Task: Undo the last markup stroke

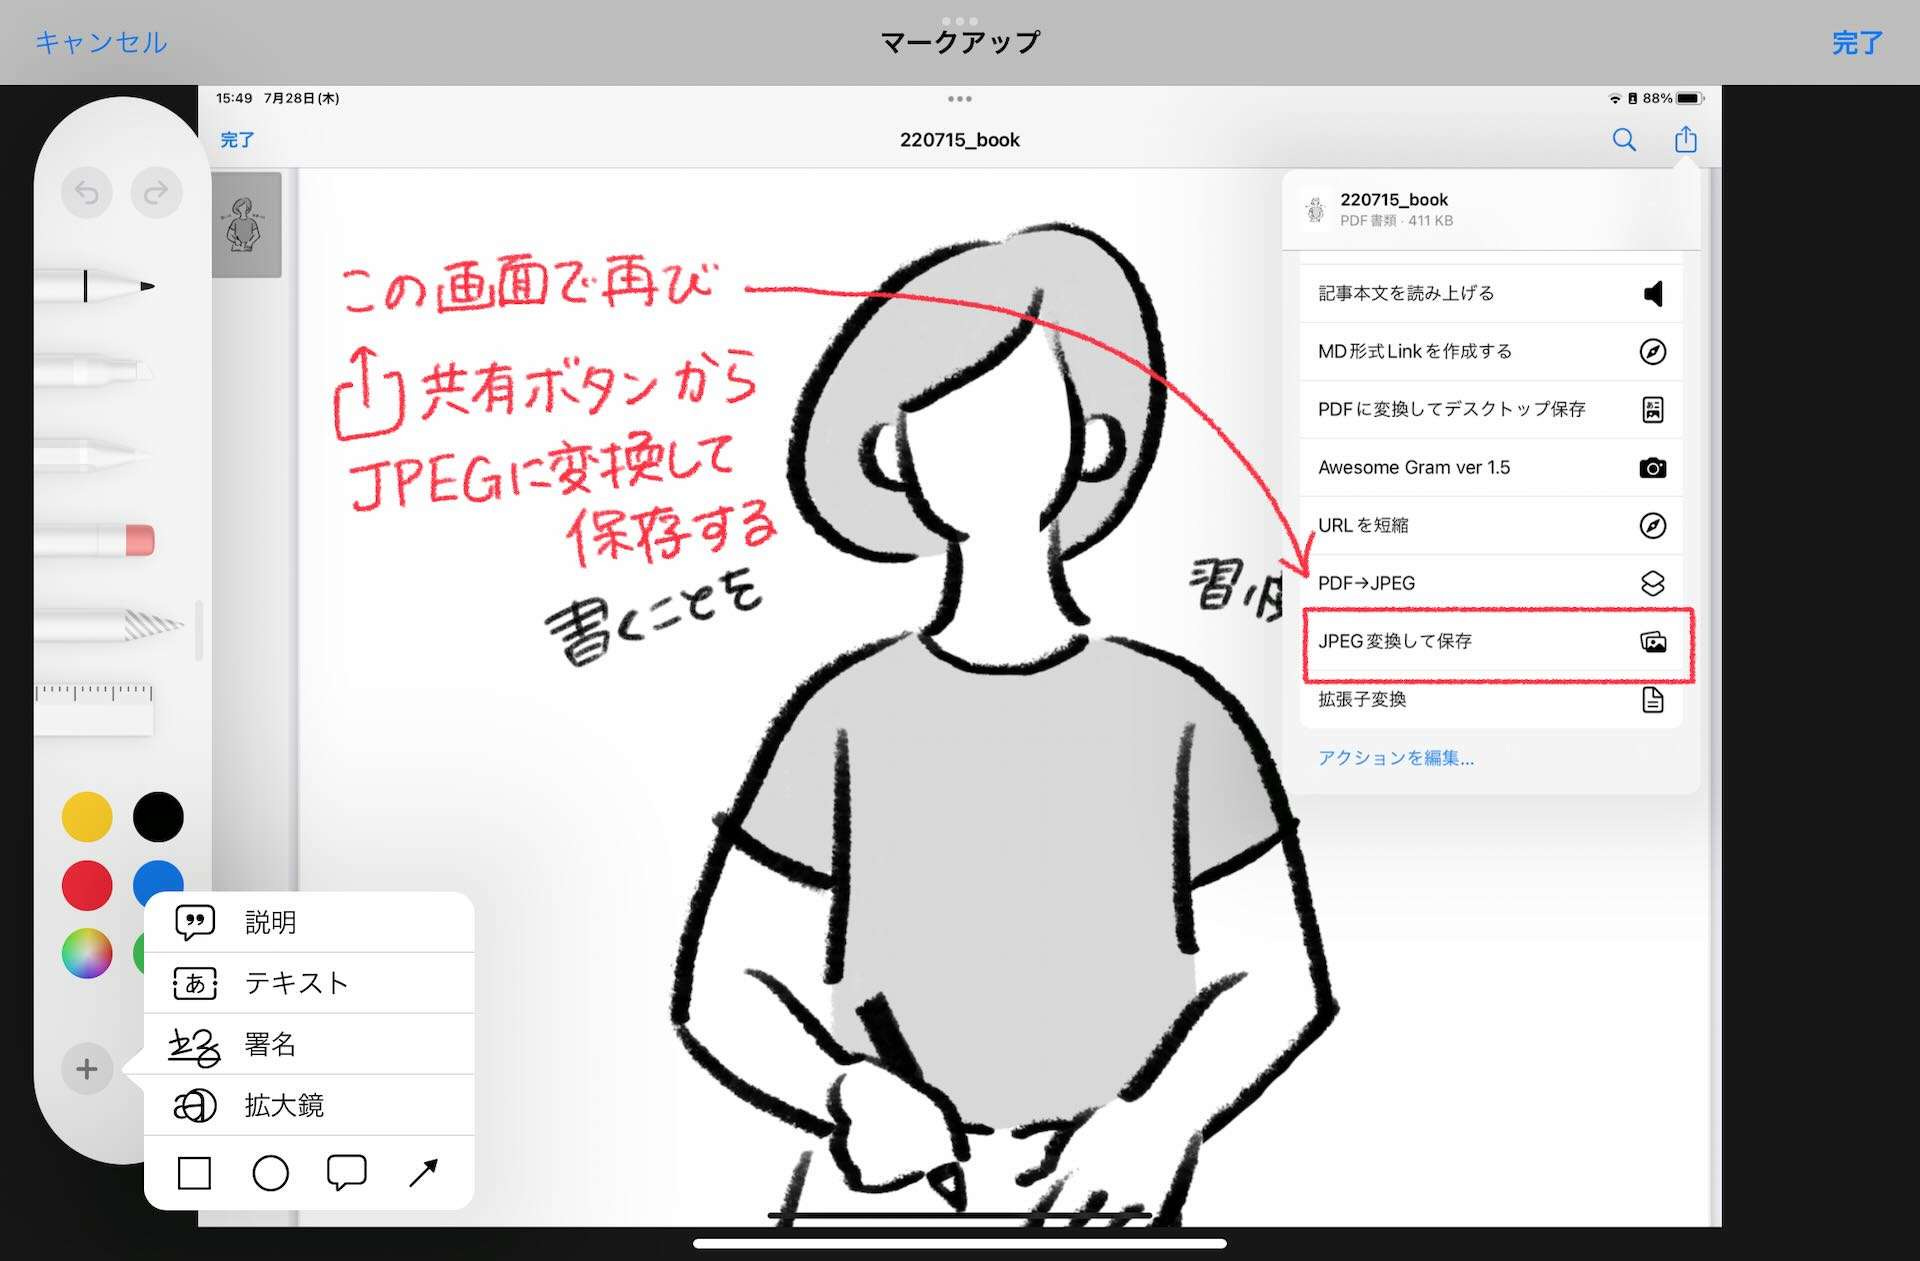Action: 87,192
